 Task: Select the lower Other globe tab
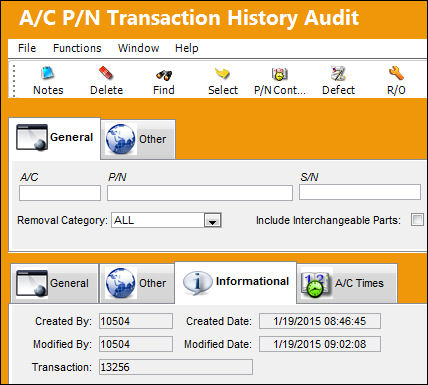tap(137, 283)
